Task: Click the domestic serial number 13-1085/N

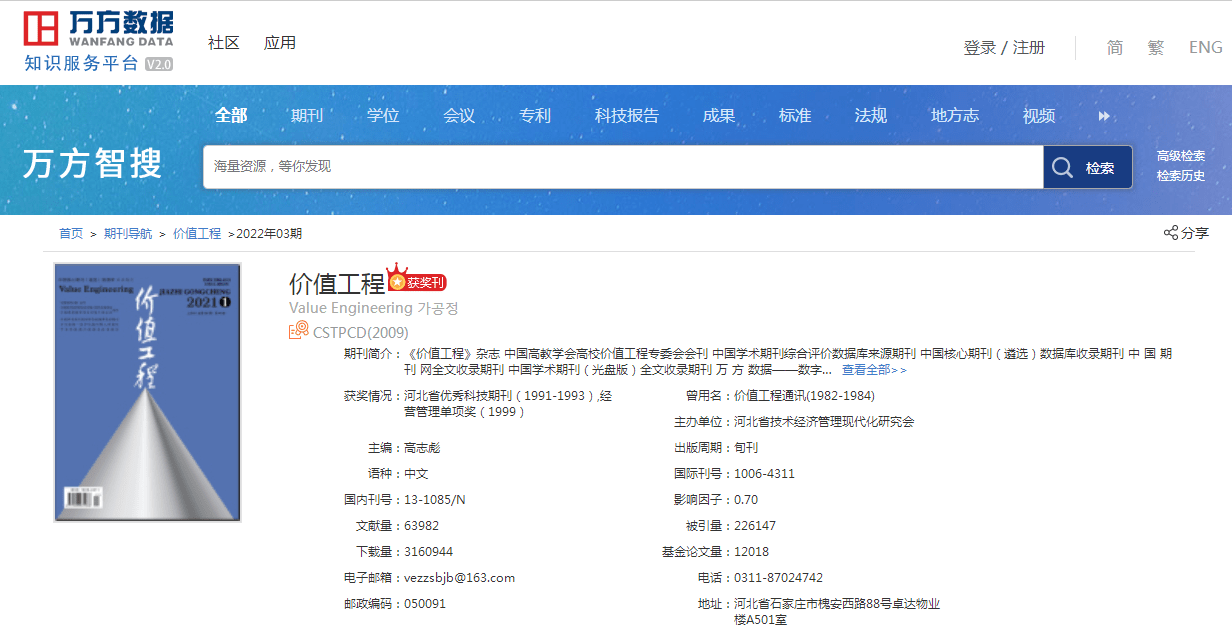Action: click(x=434, y=500)
